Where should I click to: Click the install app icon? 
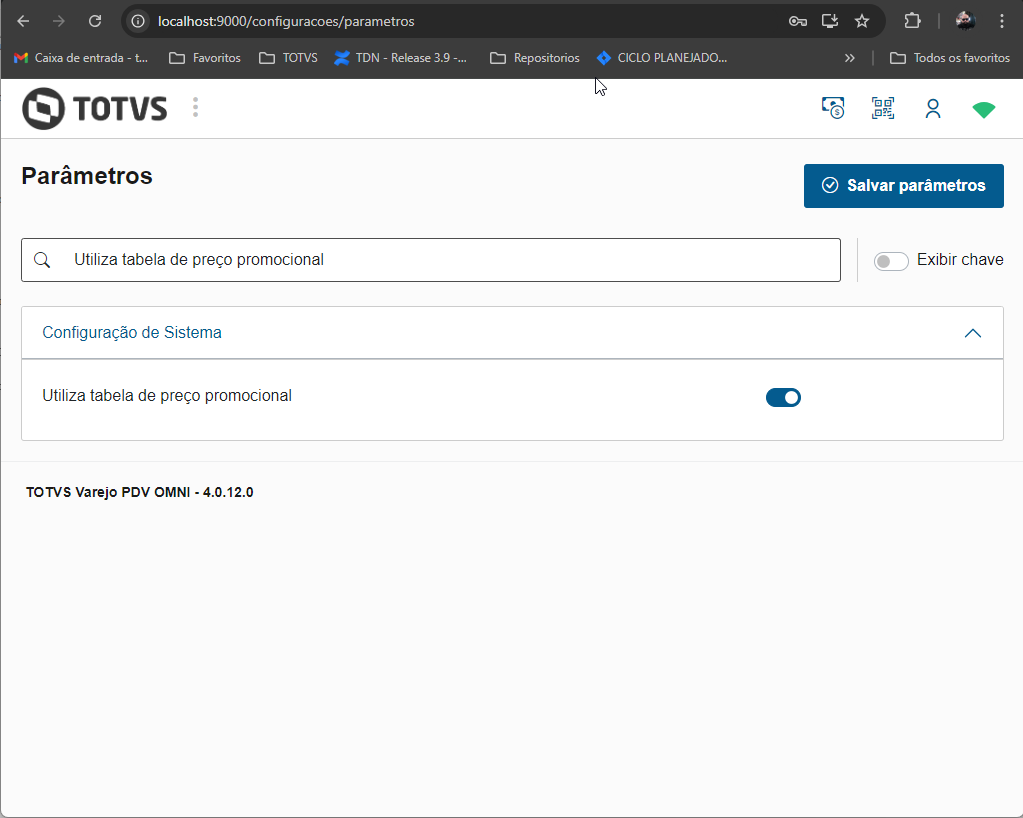(830, 21)
